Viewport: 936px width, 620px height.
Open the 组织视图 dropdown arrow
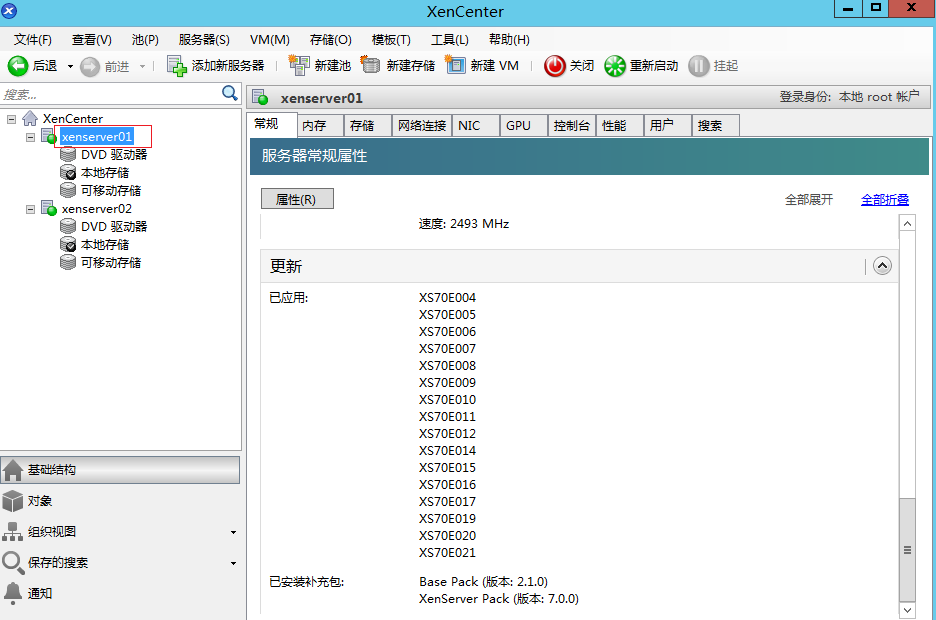pos(233,532)
